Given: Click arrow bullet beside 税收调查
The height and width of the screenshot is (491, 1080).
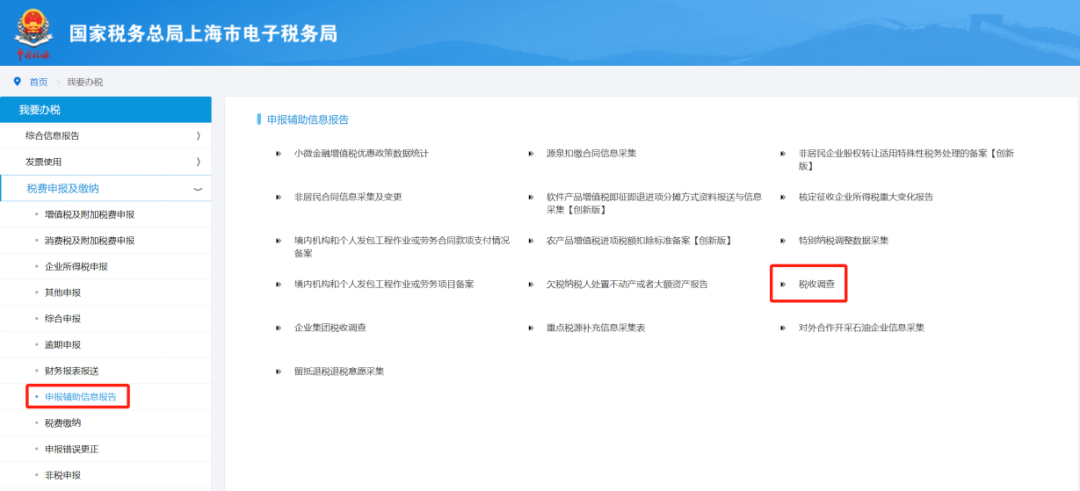Looking at the screenshot, I should pyautogui.click(x=782, y=284).
